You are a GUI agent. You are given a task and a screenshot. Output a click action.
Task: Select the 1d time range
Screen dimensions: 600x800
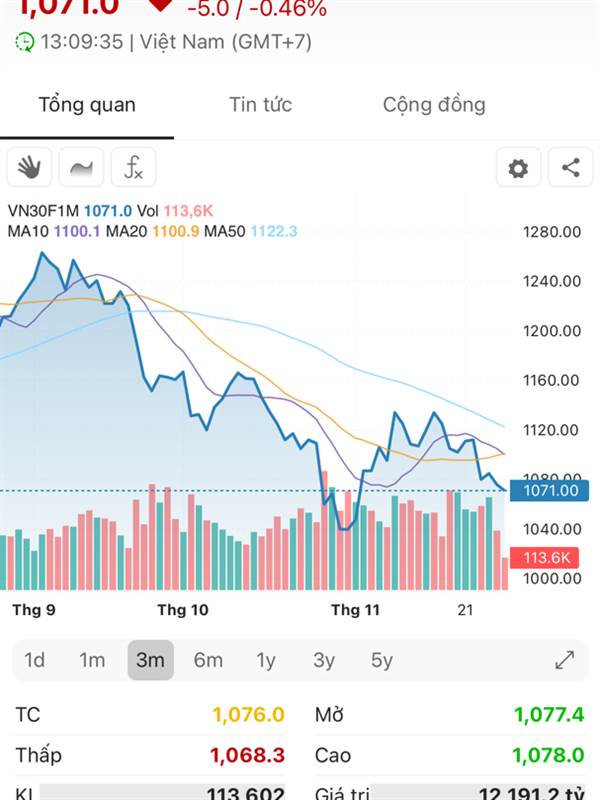[35, 660]
